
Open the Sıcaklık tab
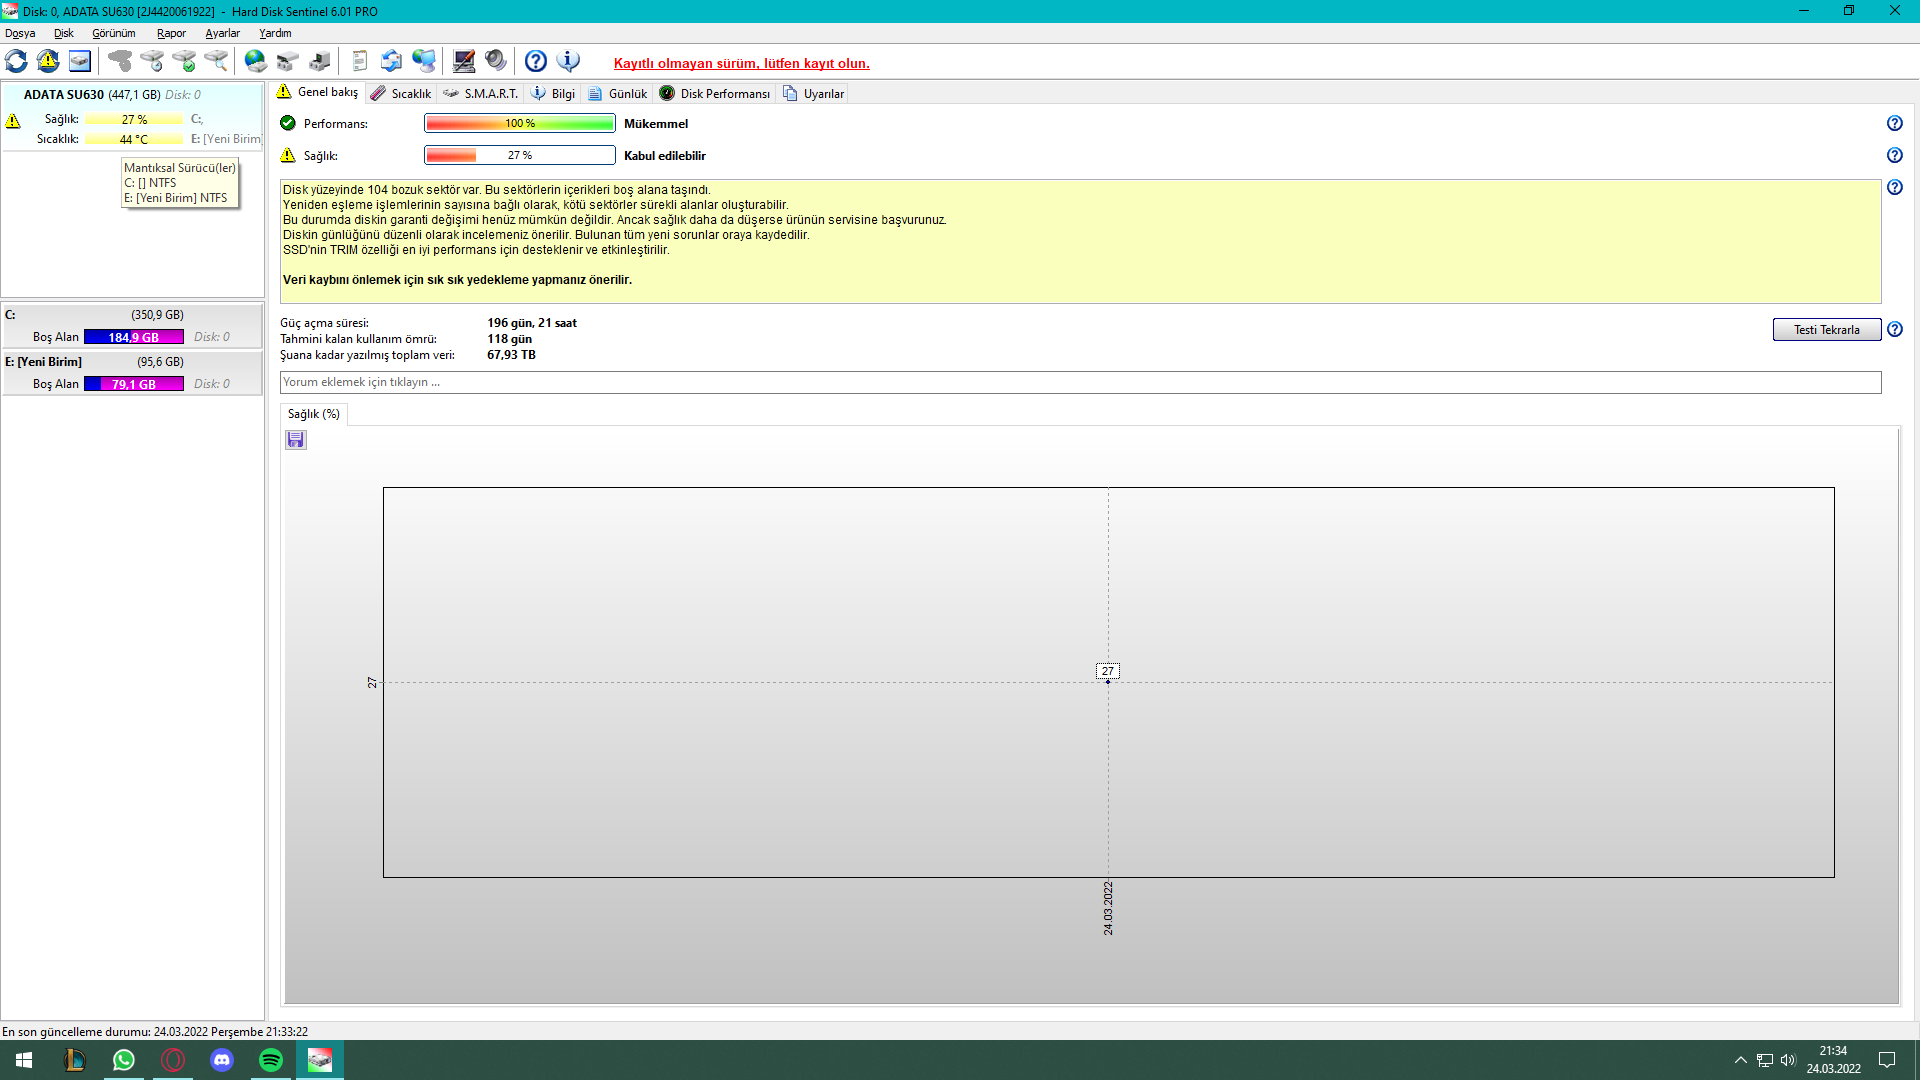click(x=401, y=93)
